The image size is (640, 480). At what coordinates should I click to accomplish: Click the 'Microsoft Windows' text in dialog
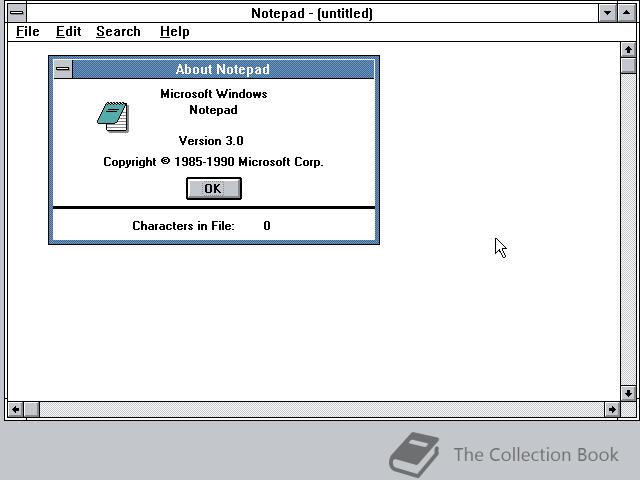click(x=213, y=94)
